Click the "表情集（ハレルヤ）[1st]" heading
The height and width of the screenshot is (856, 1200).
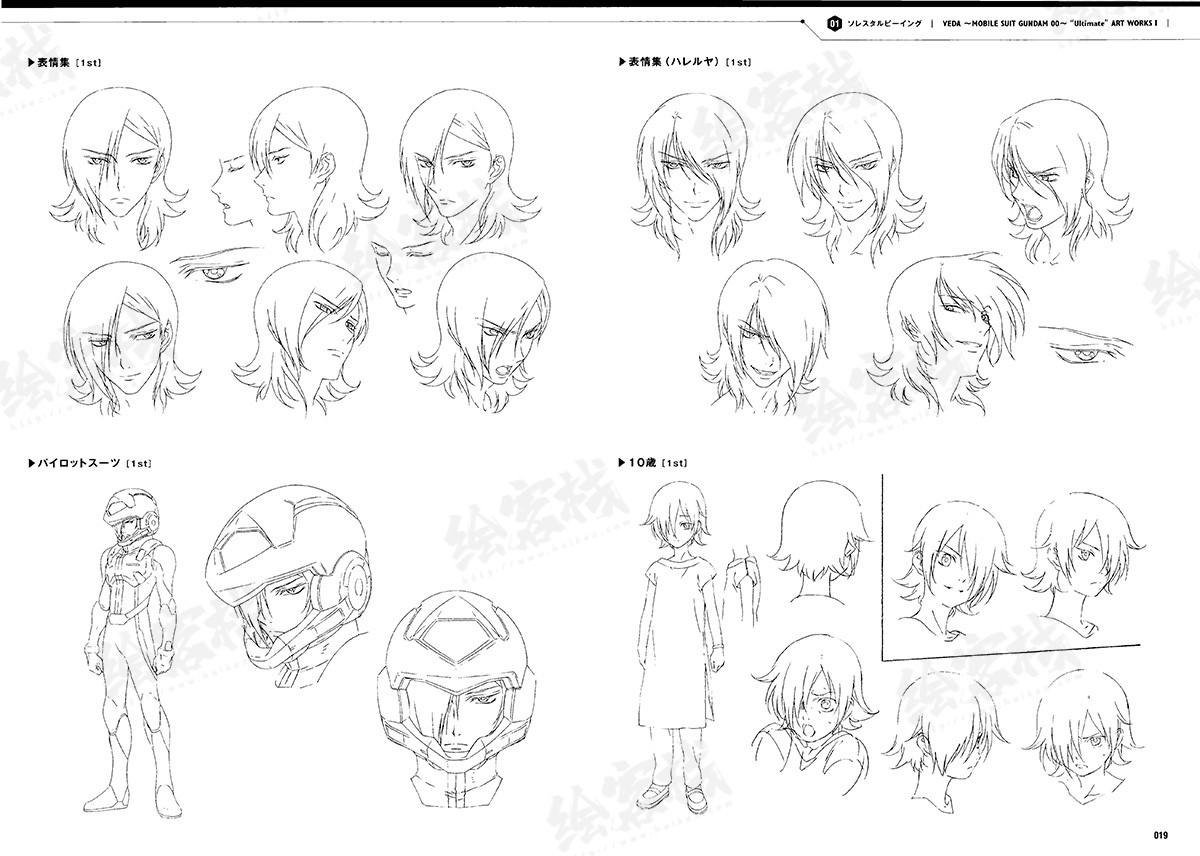[685, 63]
